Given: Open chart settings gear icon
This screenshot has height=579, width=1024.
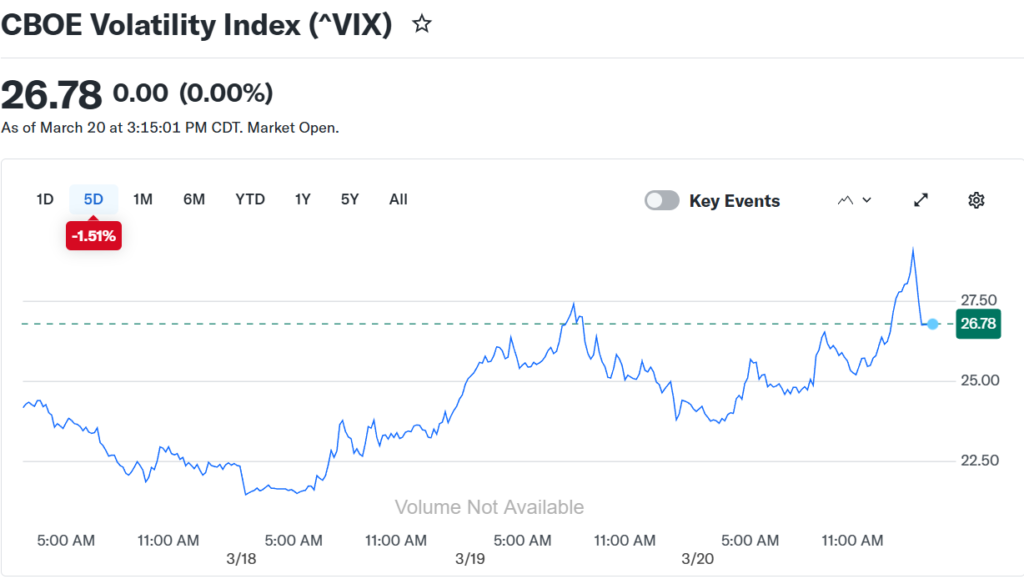Looking at the screenshot, I should pos(976,200).
